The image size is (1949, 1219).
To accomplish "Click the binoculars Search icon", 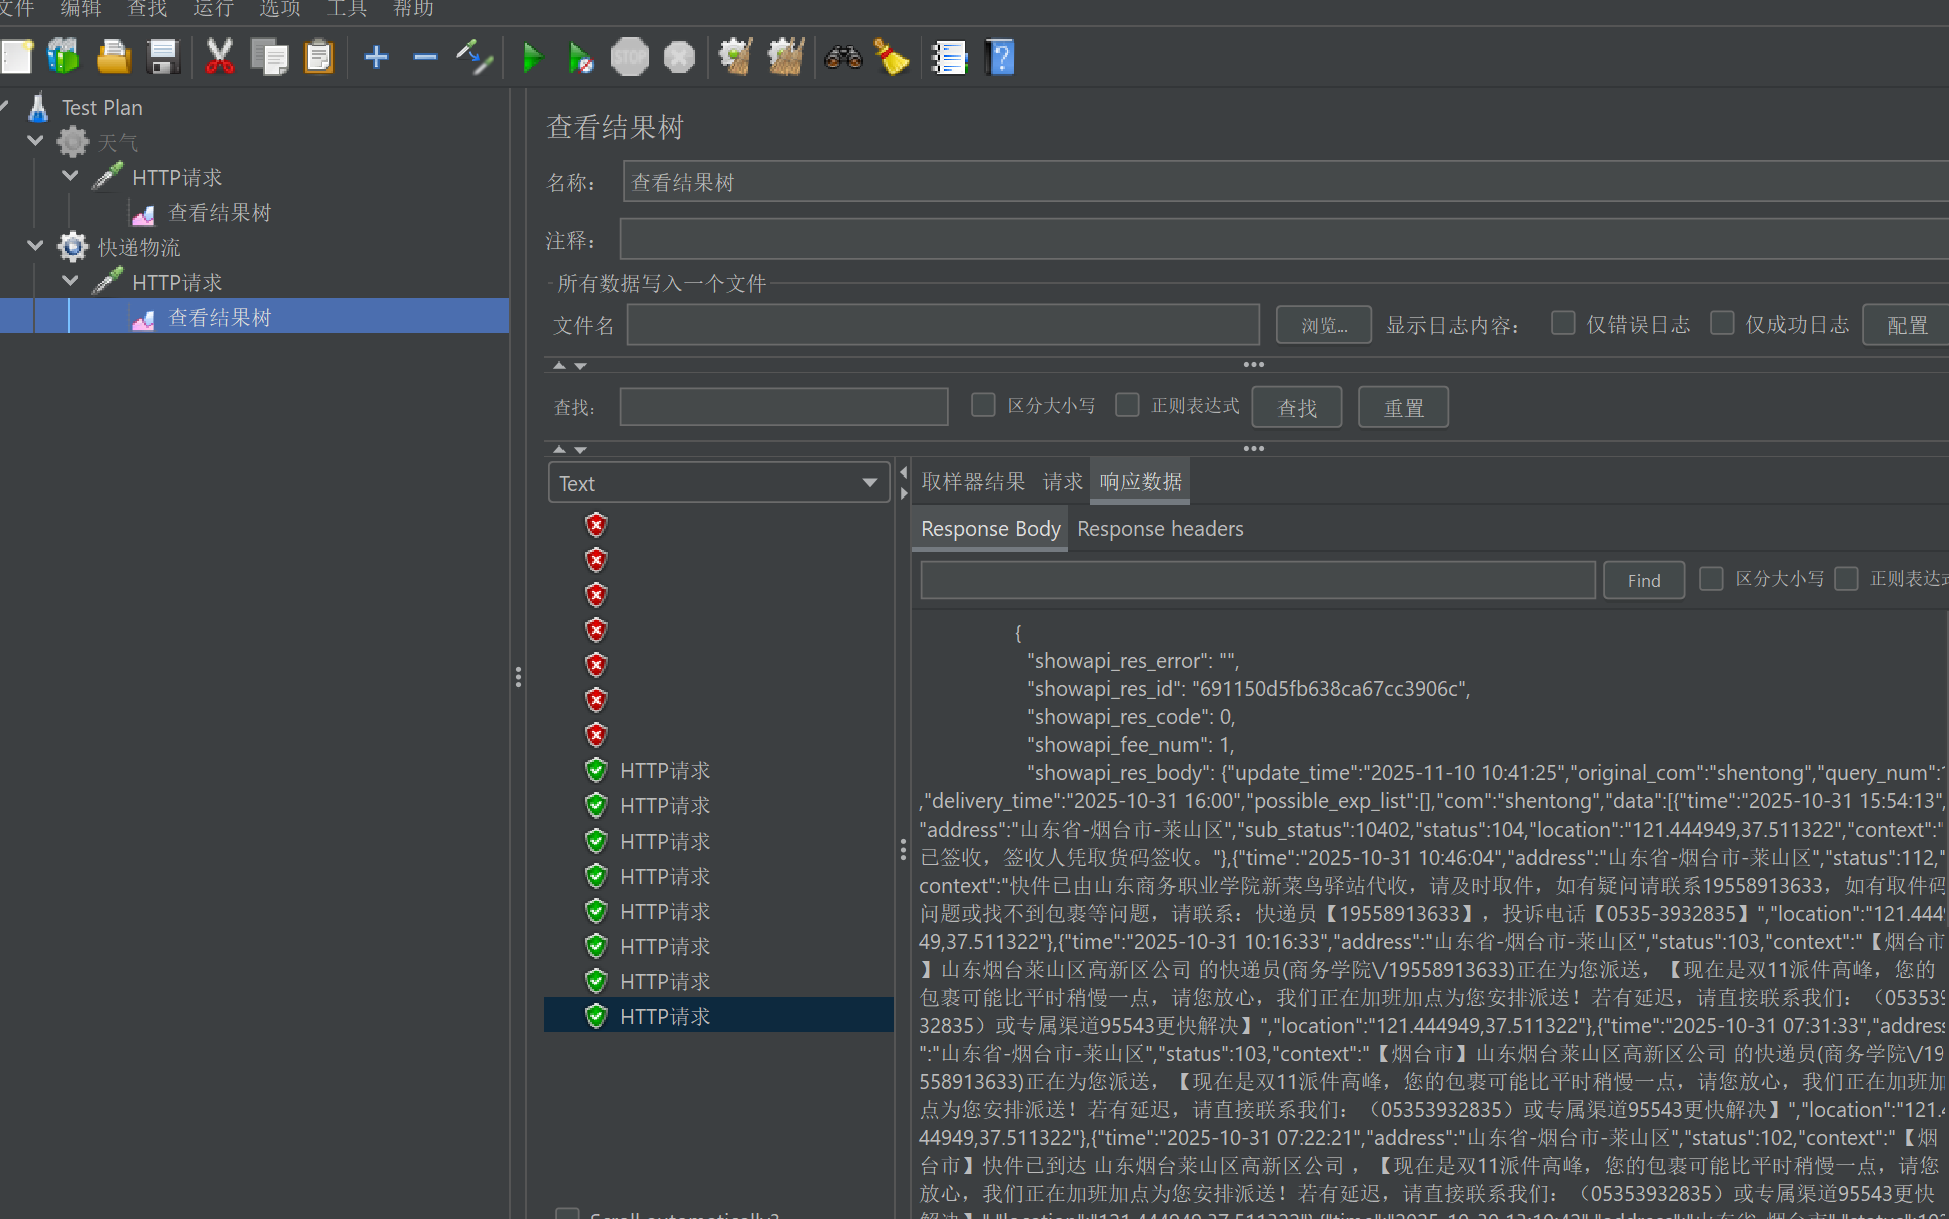I will tap(843, 58).
